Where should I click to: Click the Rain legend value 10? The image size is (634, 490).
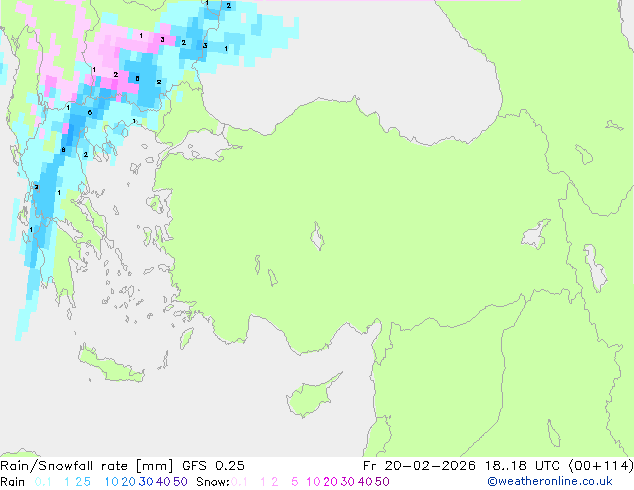pos(111,482)
